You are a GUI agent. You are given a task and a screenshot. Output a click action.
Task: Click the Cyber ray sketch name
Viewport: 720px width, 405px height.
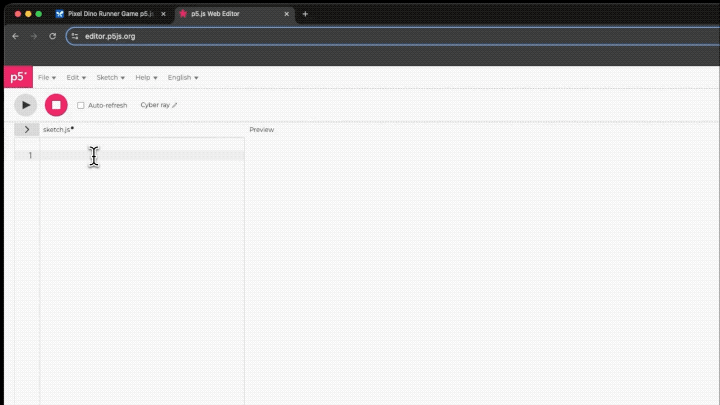click(154, 105)
